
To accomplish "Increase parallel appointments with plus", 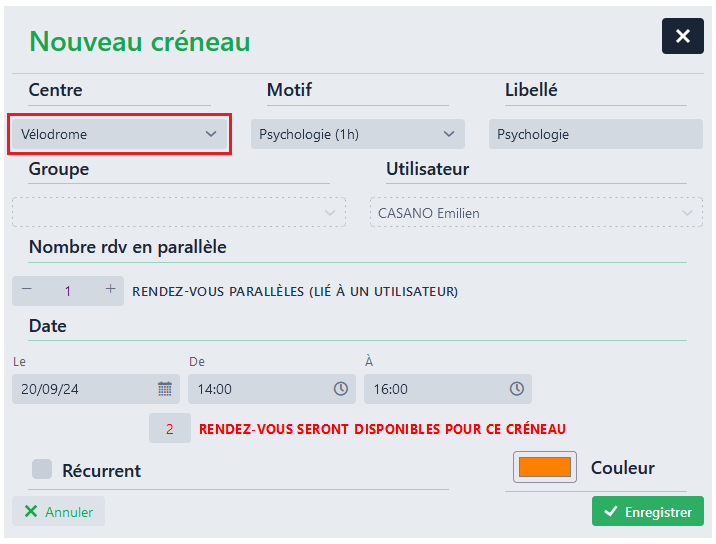I will [110, 290].
